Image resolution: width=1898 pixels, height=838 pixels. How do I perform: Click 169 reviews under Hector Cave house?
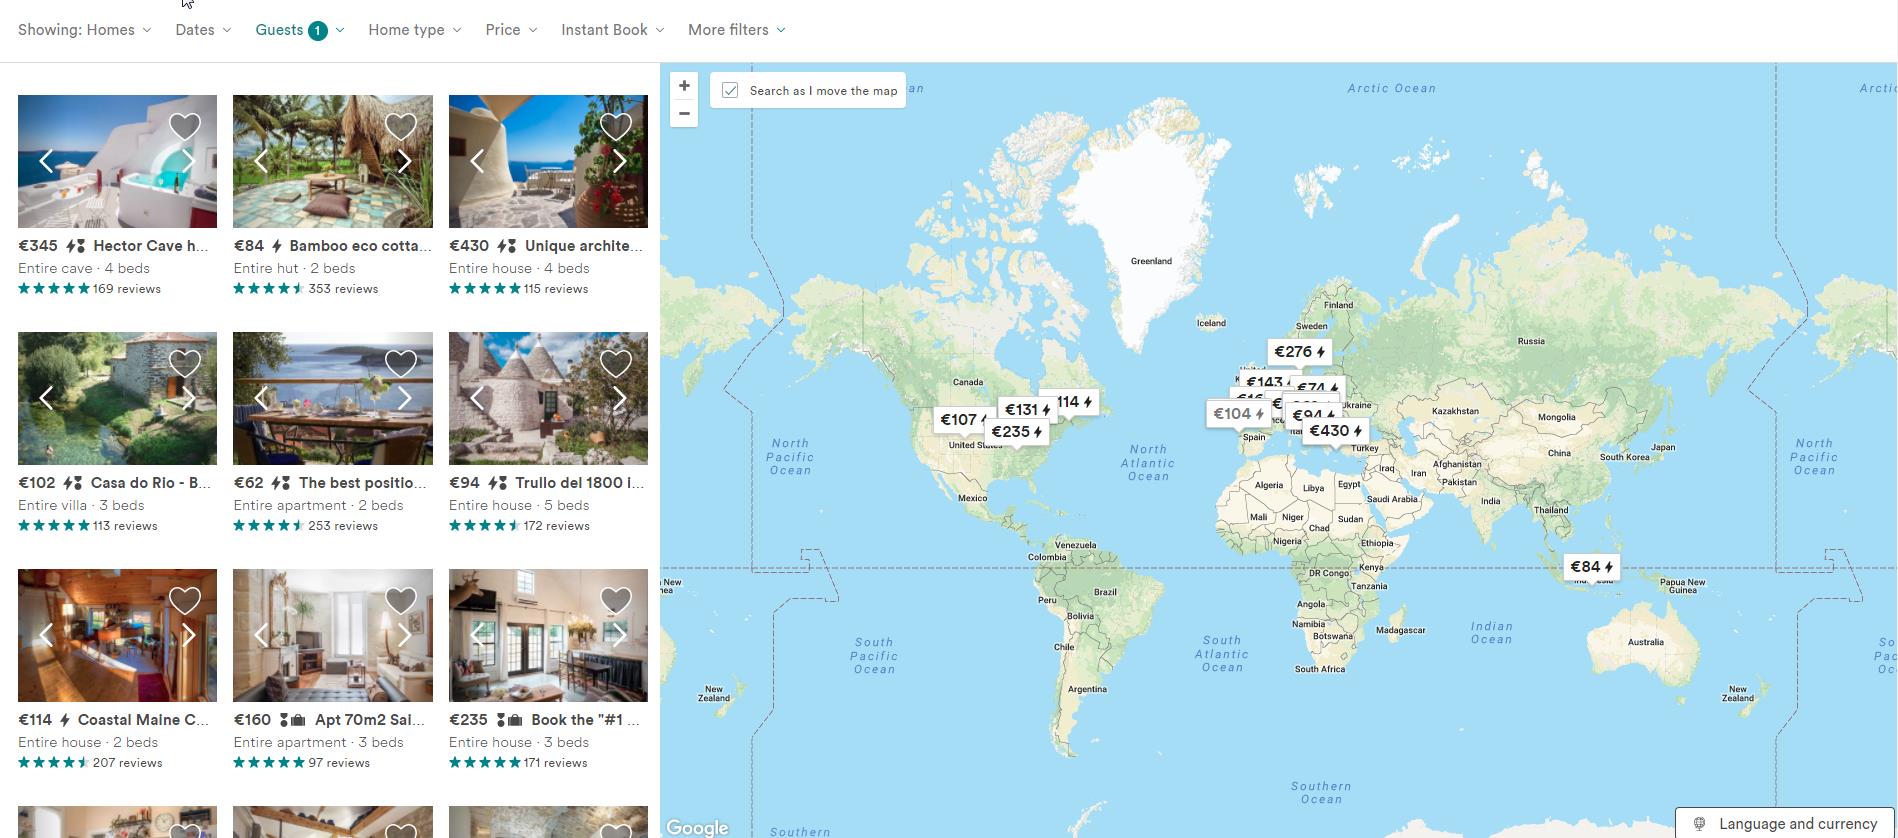pyautogui.click(x=127, y=289)
